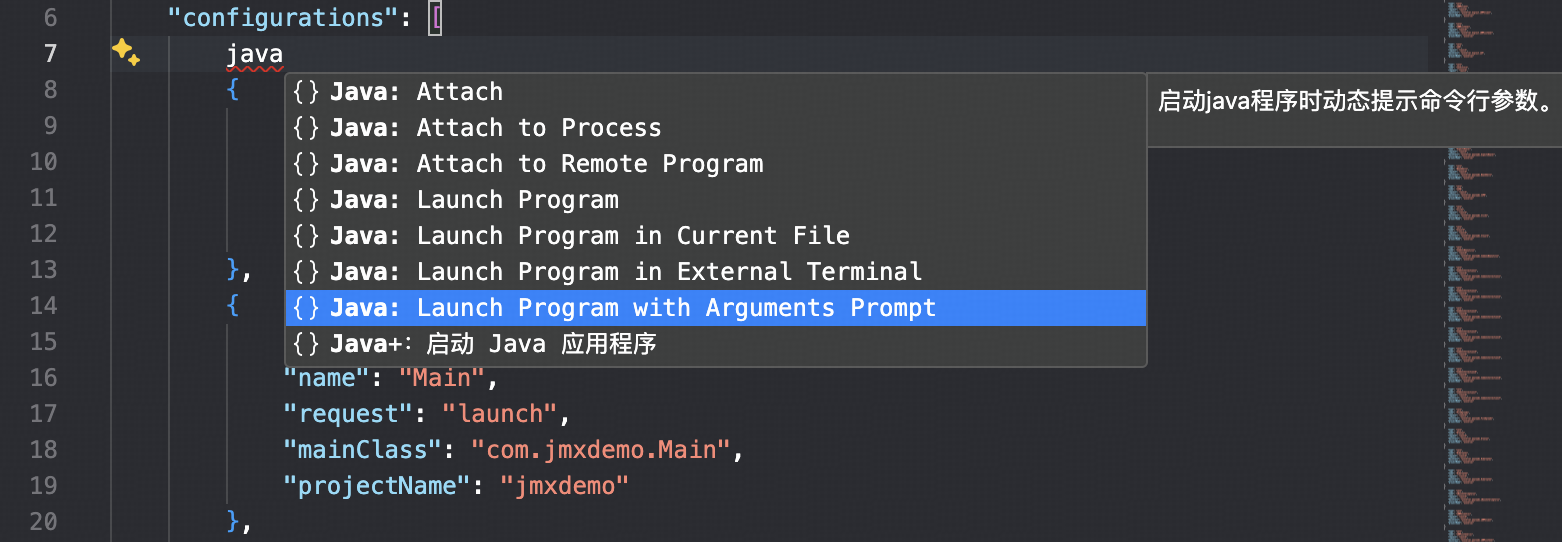Click the "launch" request value
Screen dimensions: 1562x542
tap(500, 414)
